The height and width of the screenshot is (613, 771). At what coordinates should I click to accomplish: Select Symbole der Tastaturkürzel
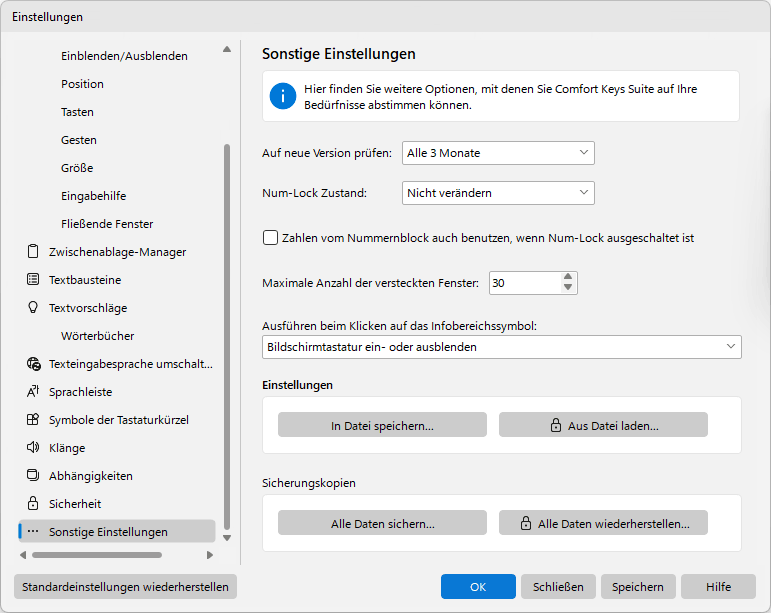click(119, 420)
